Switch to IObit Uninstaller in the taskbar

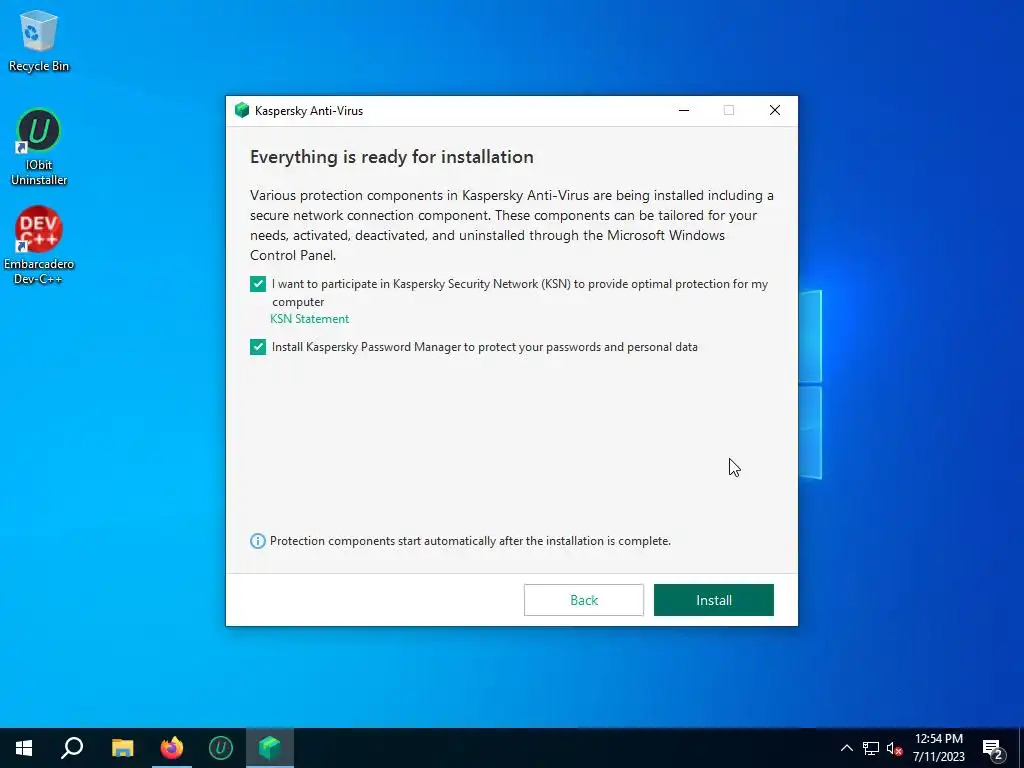pyautogui.click(x=221, y=748)
